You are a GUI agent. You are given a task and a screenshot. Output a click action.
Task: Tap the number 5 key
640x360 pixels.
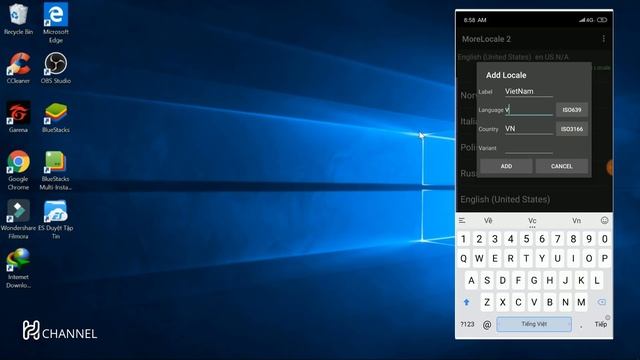(x=526, y=239)
